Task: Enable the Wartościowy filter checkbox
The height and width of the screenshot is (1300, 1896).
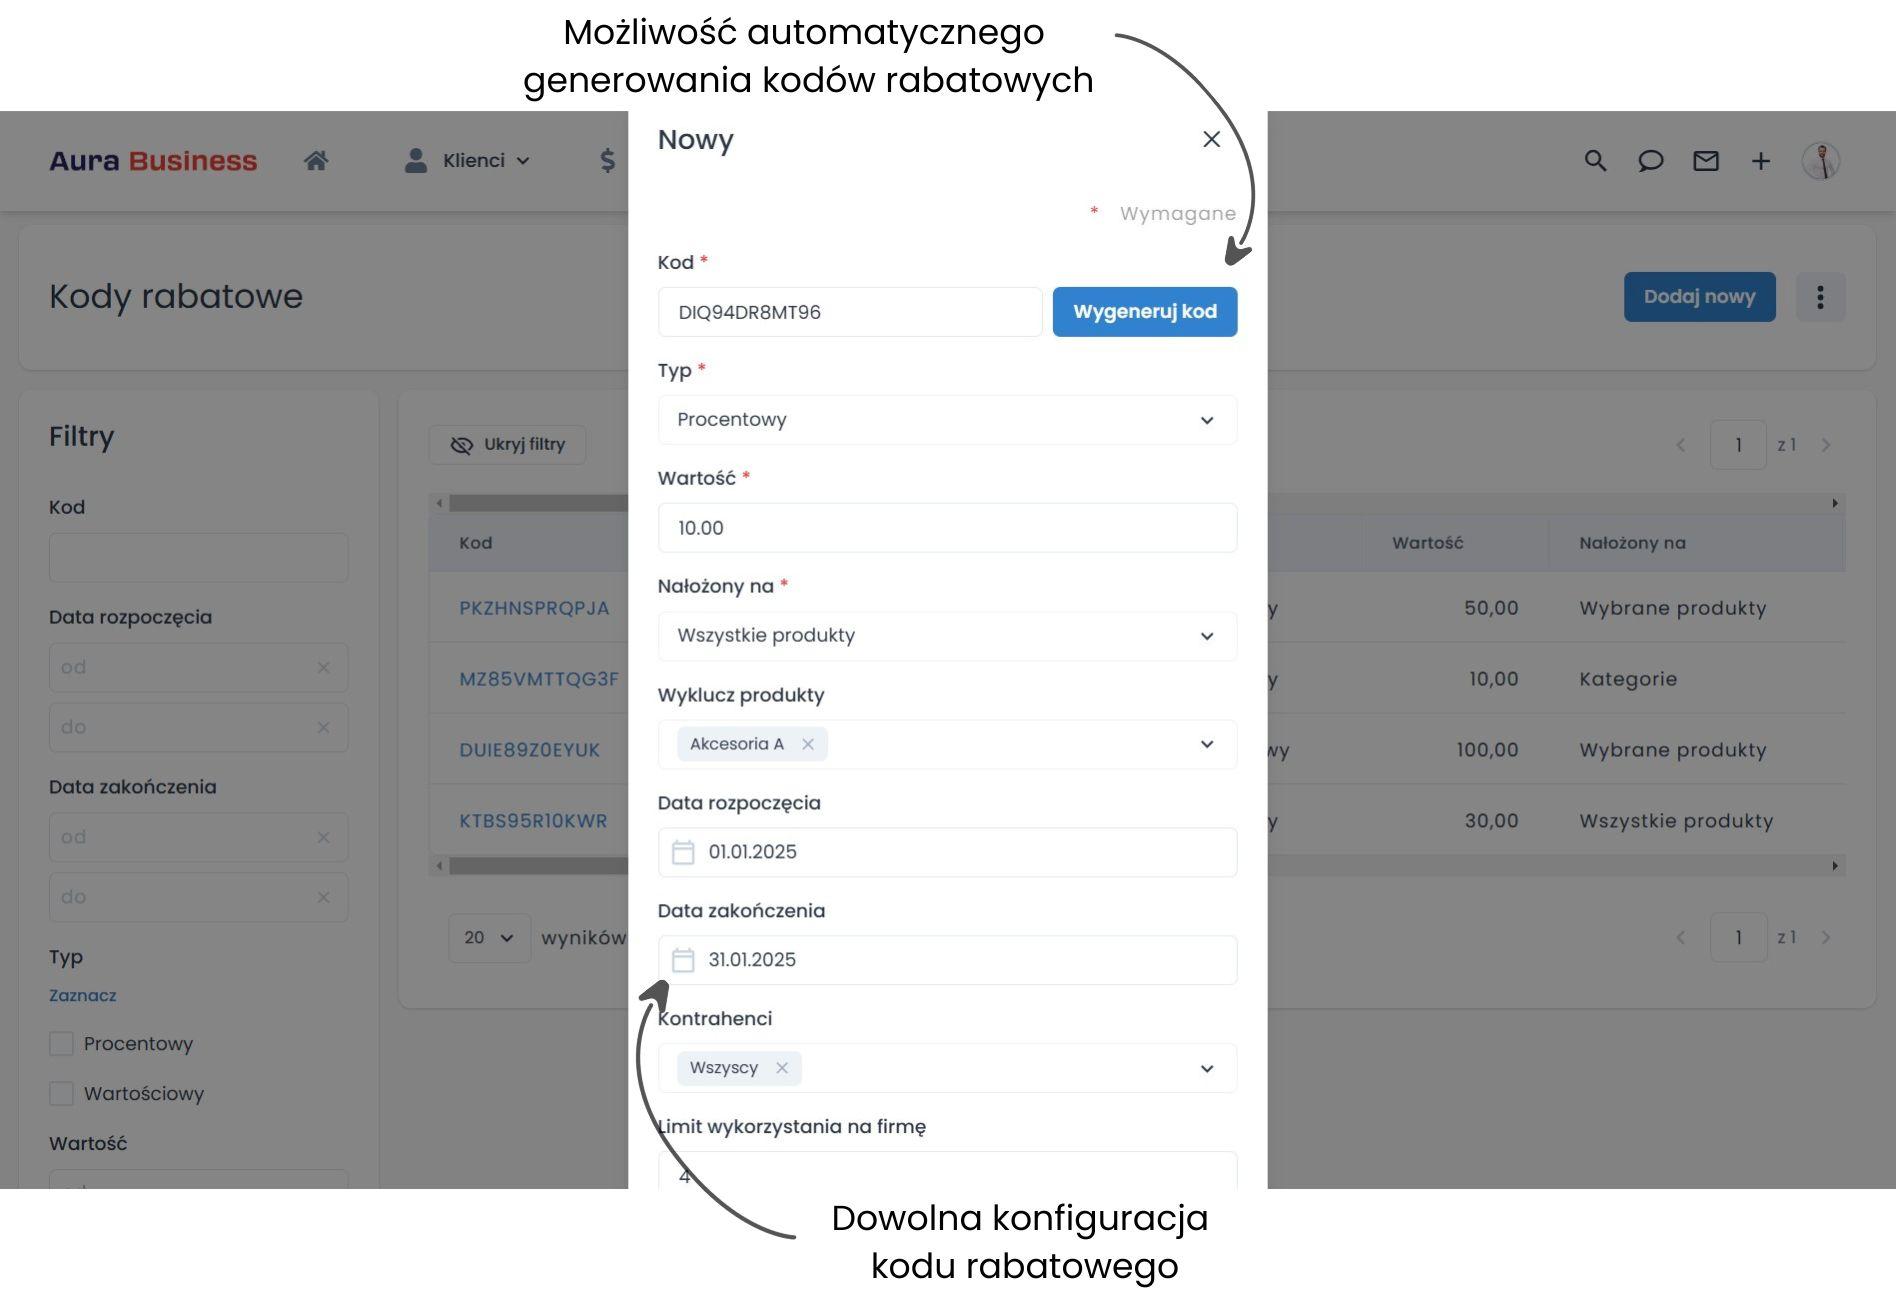Action: (62, 1094)
